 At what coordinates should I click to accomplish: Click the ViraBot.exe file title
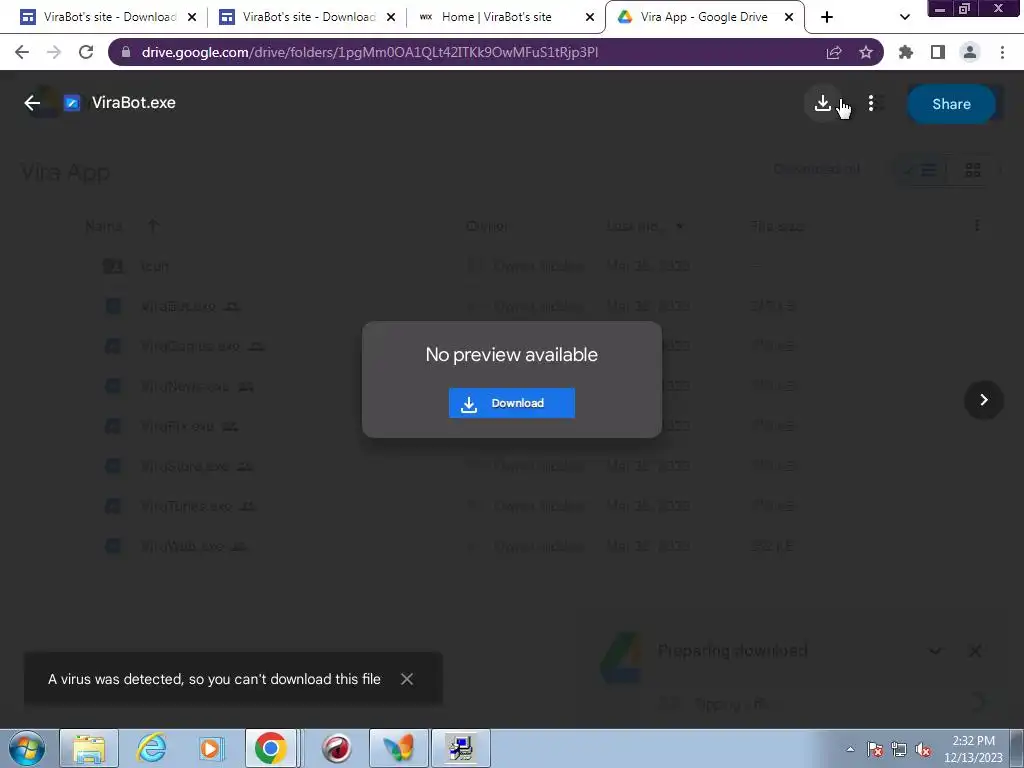134,103
